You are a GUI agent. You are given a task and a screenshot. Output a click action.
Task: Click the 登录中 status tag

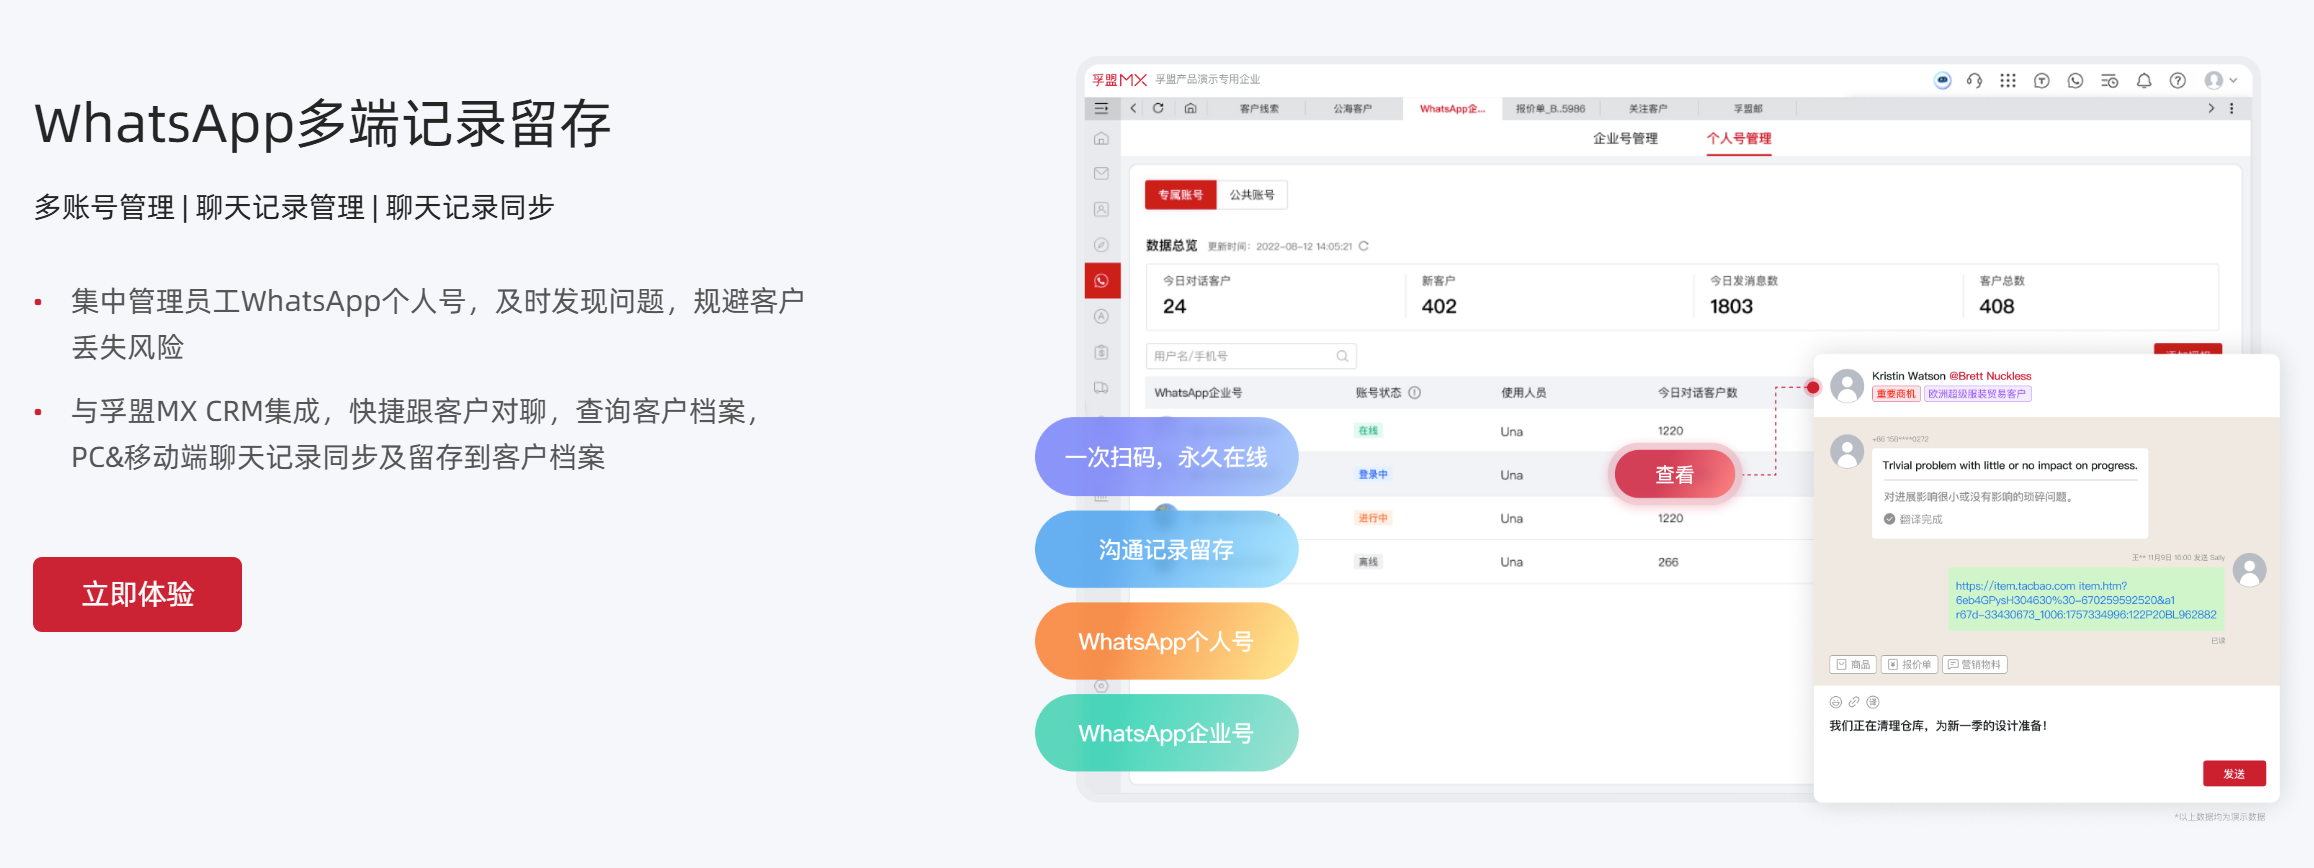[1373, 475]
